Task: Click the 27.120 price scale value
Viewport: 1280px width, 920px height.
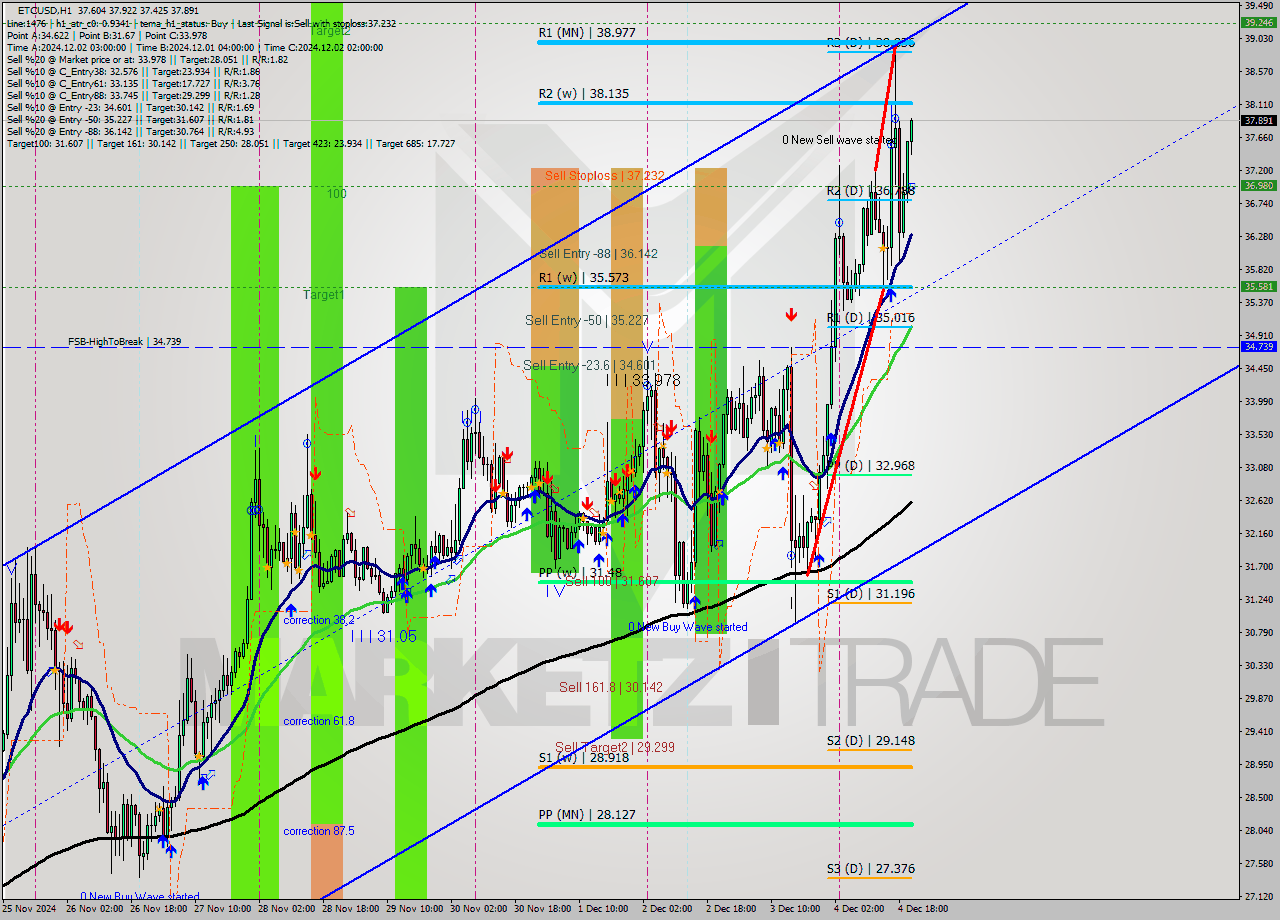Action: pos(1258,896)
